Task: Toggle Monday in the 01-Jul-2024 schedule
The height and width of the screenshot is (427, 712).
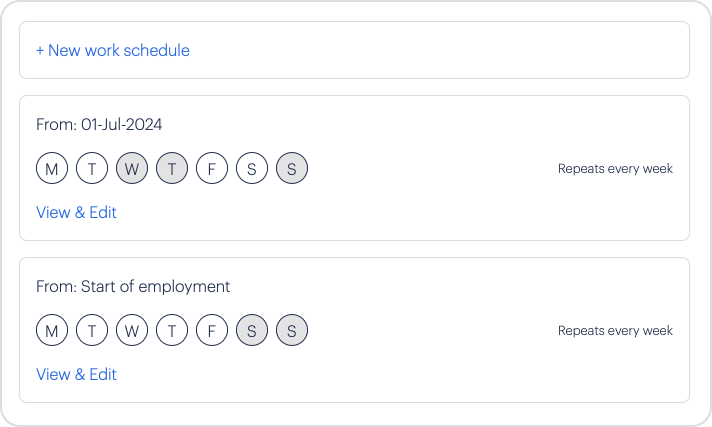Action: (52, 169)
